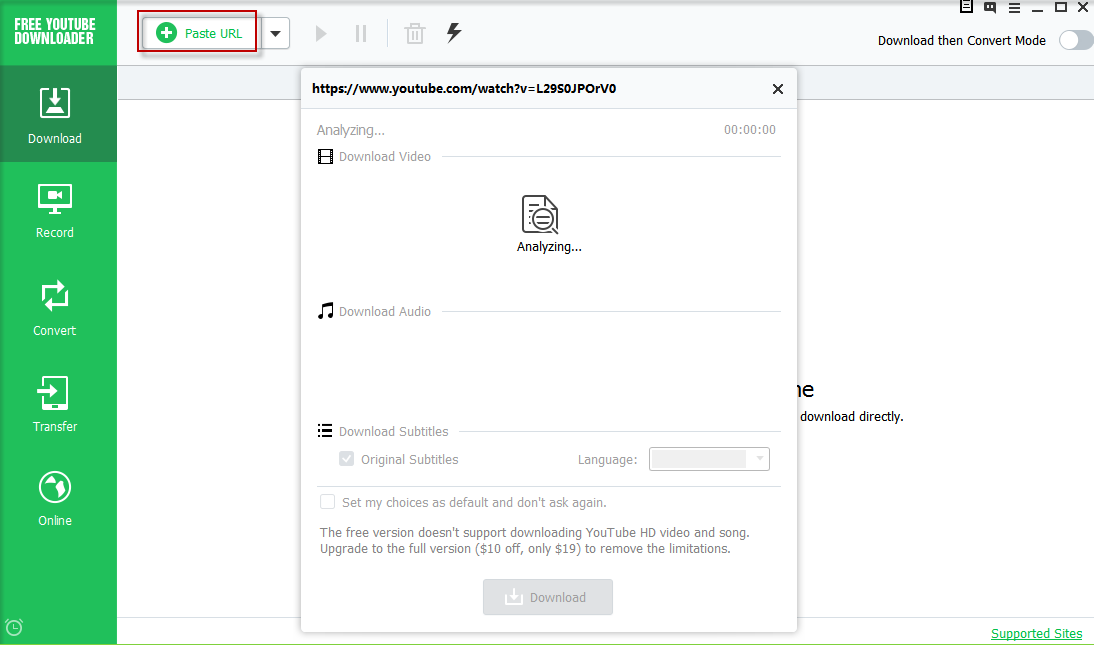This screenshot has width=1094, height=645.
Task: Click the upgrade to full version notice
Action: pos(534,540)
